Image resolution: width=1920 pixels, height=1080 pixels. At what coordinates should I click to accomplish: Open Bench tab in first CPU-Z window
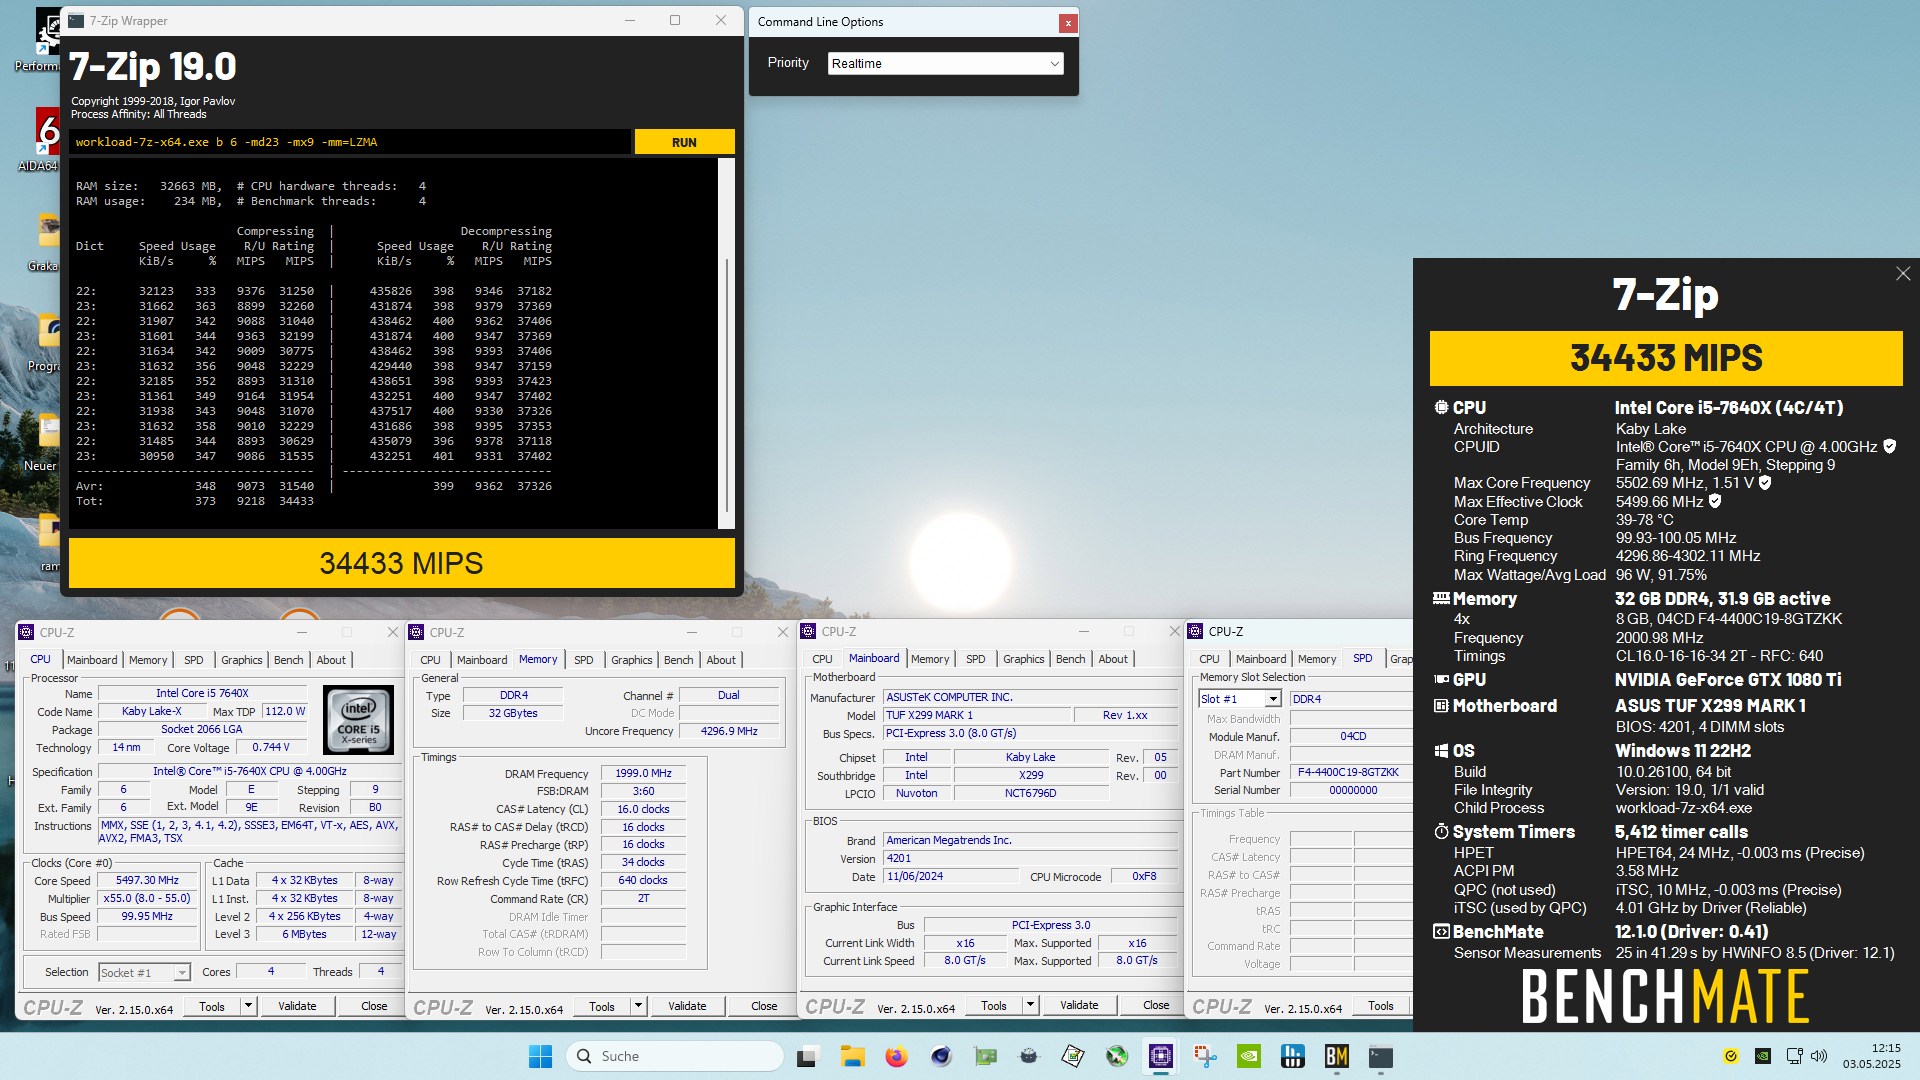tap(288, 660)
